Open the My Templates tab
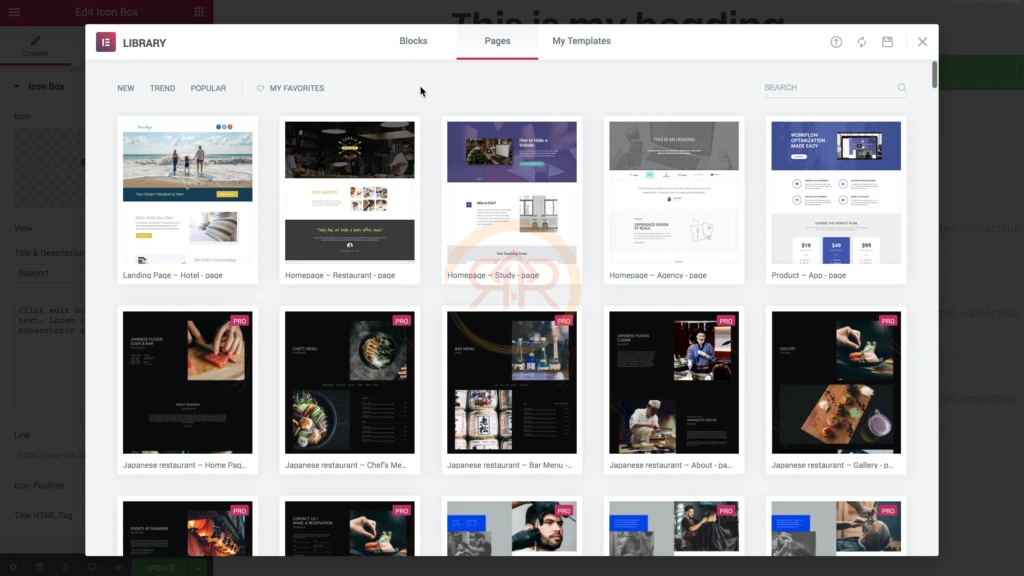The height and width of the screenshot is (576, 1024). click(x=581, y=41)
